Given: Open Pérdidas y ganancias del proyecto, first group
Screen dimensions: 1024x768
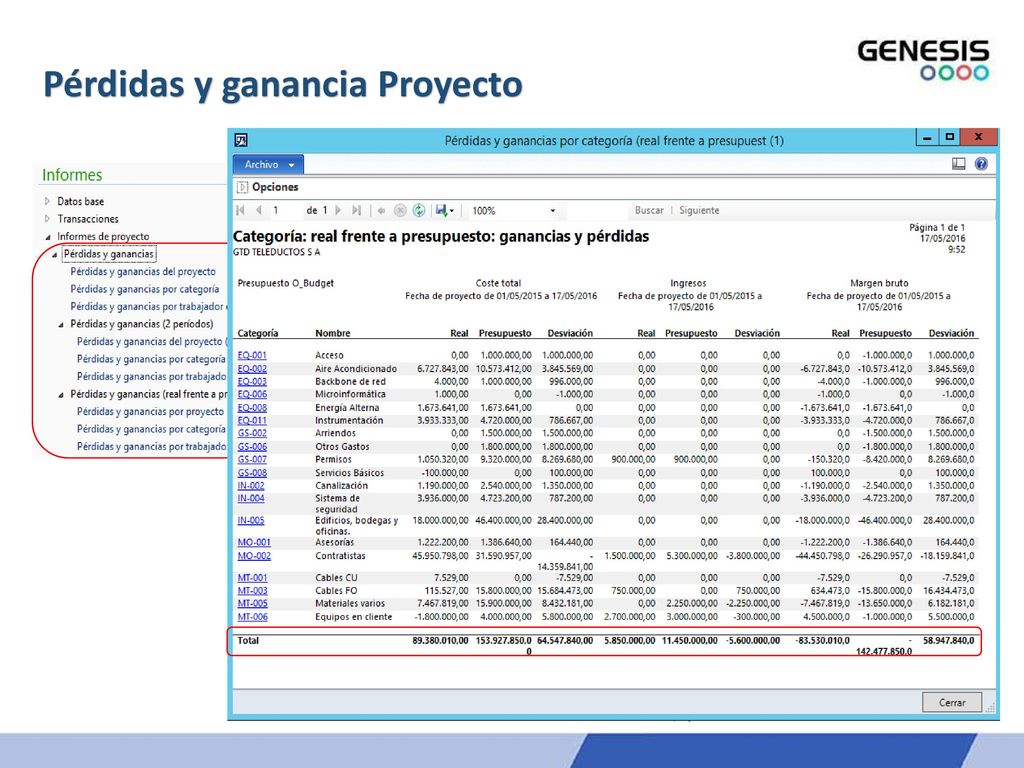Looking at the screenshot, I should (143, 272).
